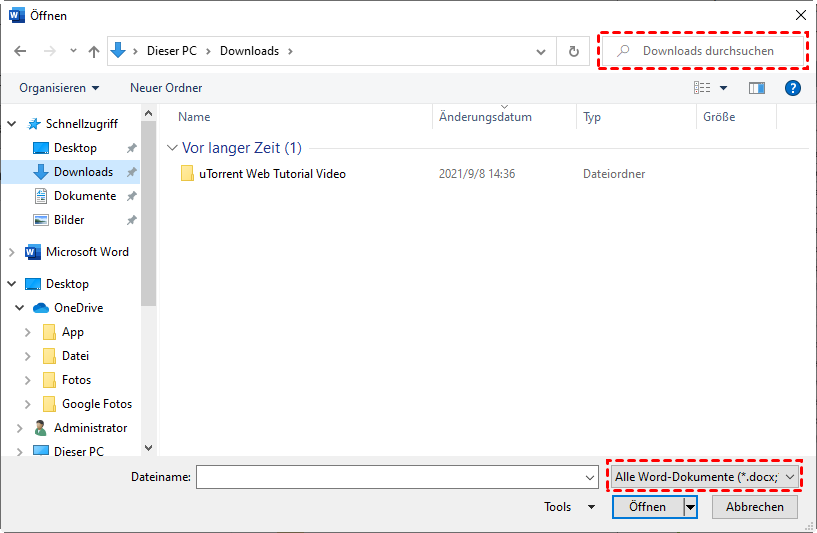Sort by the Größe column header
Image resolution: width=817 pixels, height=533 pixels.
(719, 117)
